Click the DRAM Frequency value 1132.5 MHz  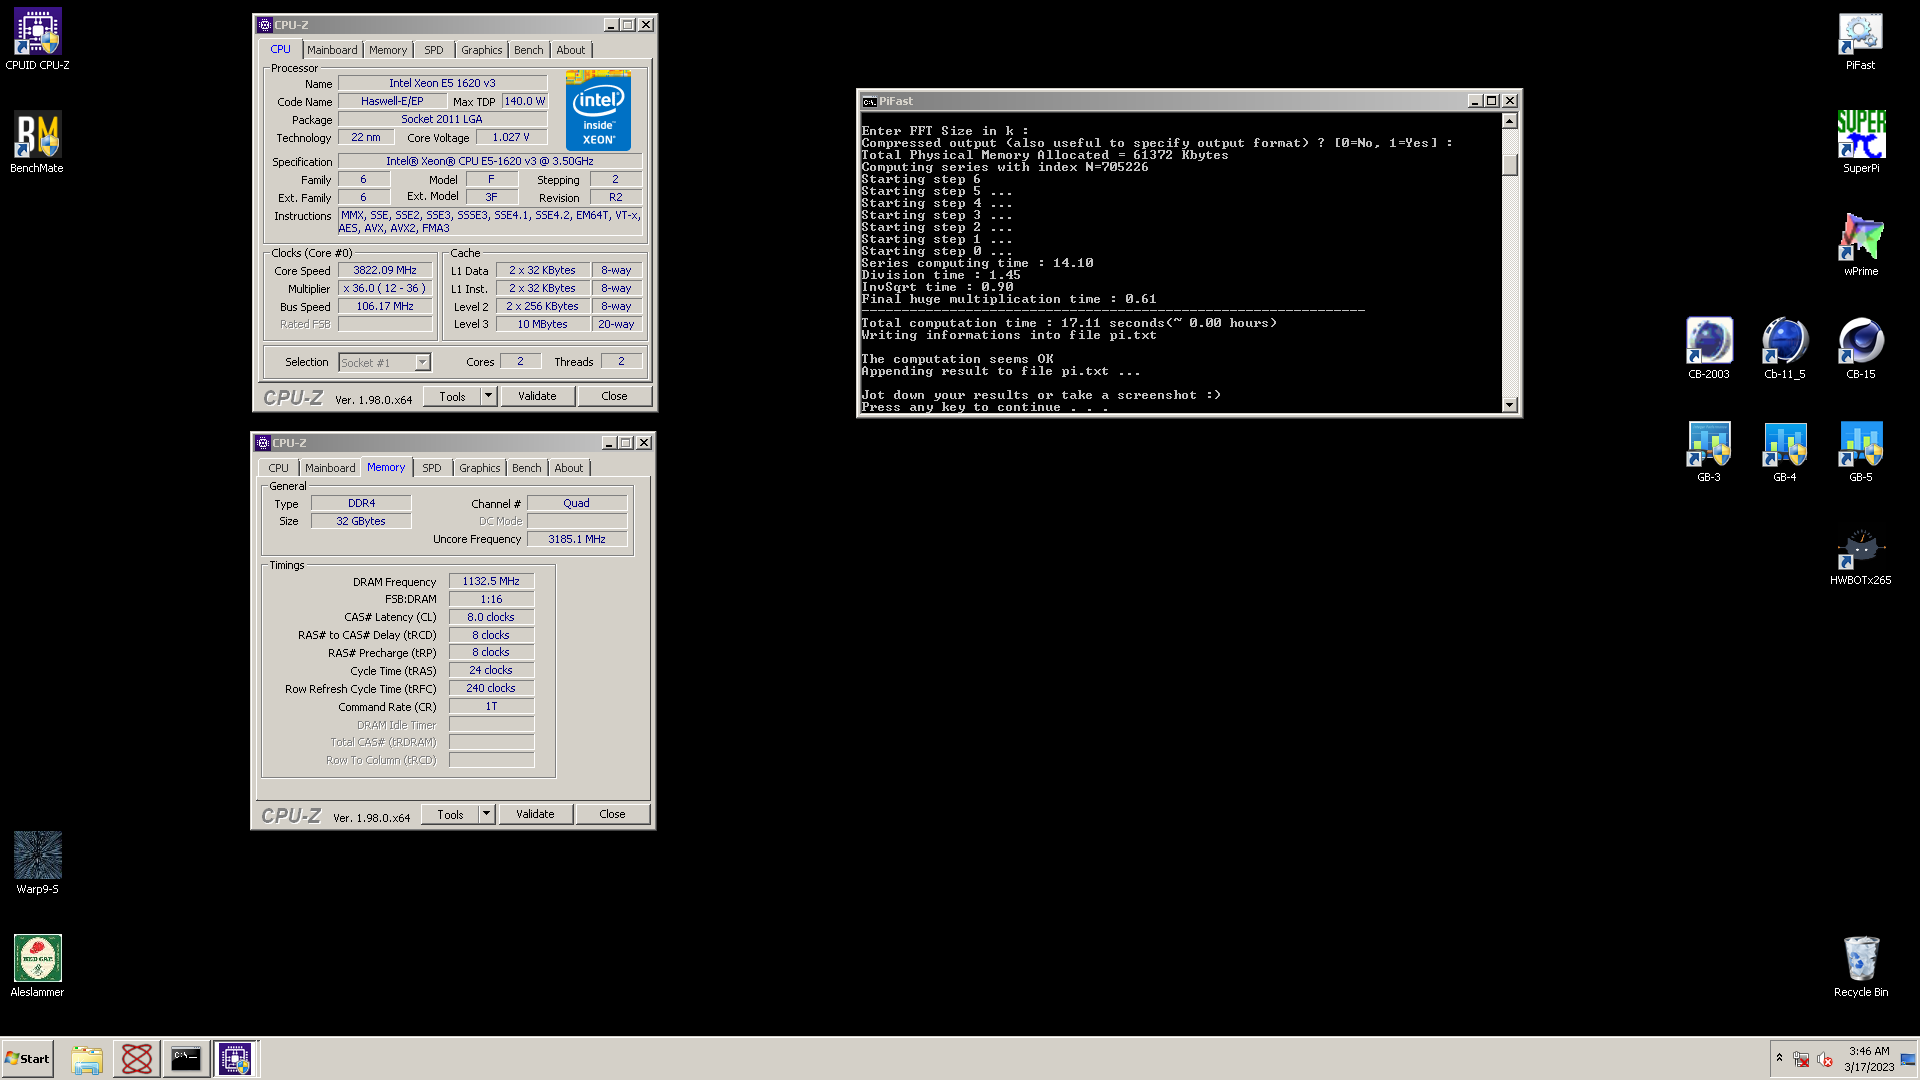[491, 581]
